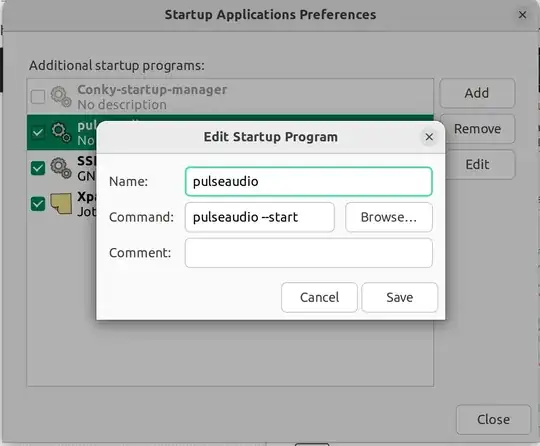Close the Edit Startup Program dialog
This screenshot has height=446, width=540.
click(x=429, y=137)
